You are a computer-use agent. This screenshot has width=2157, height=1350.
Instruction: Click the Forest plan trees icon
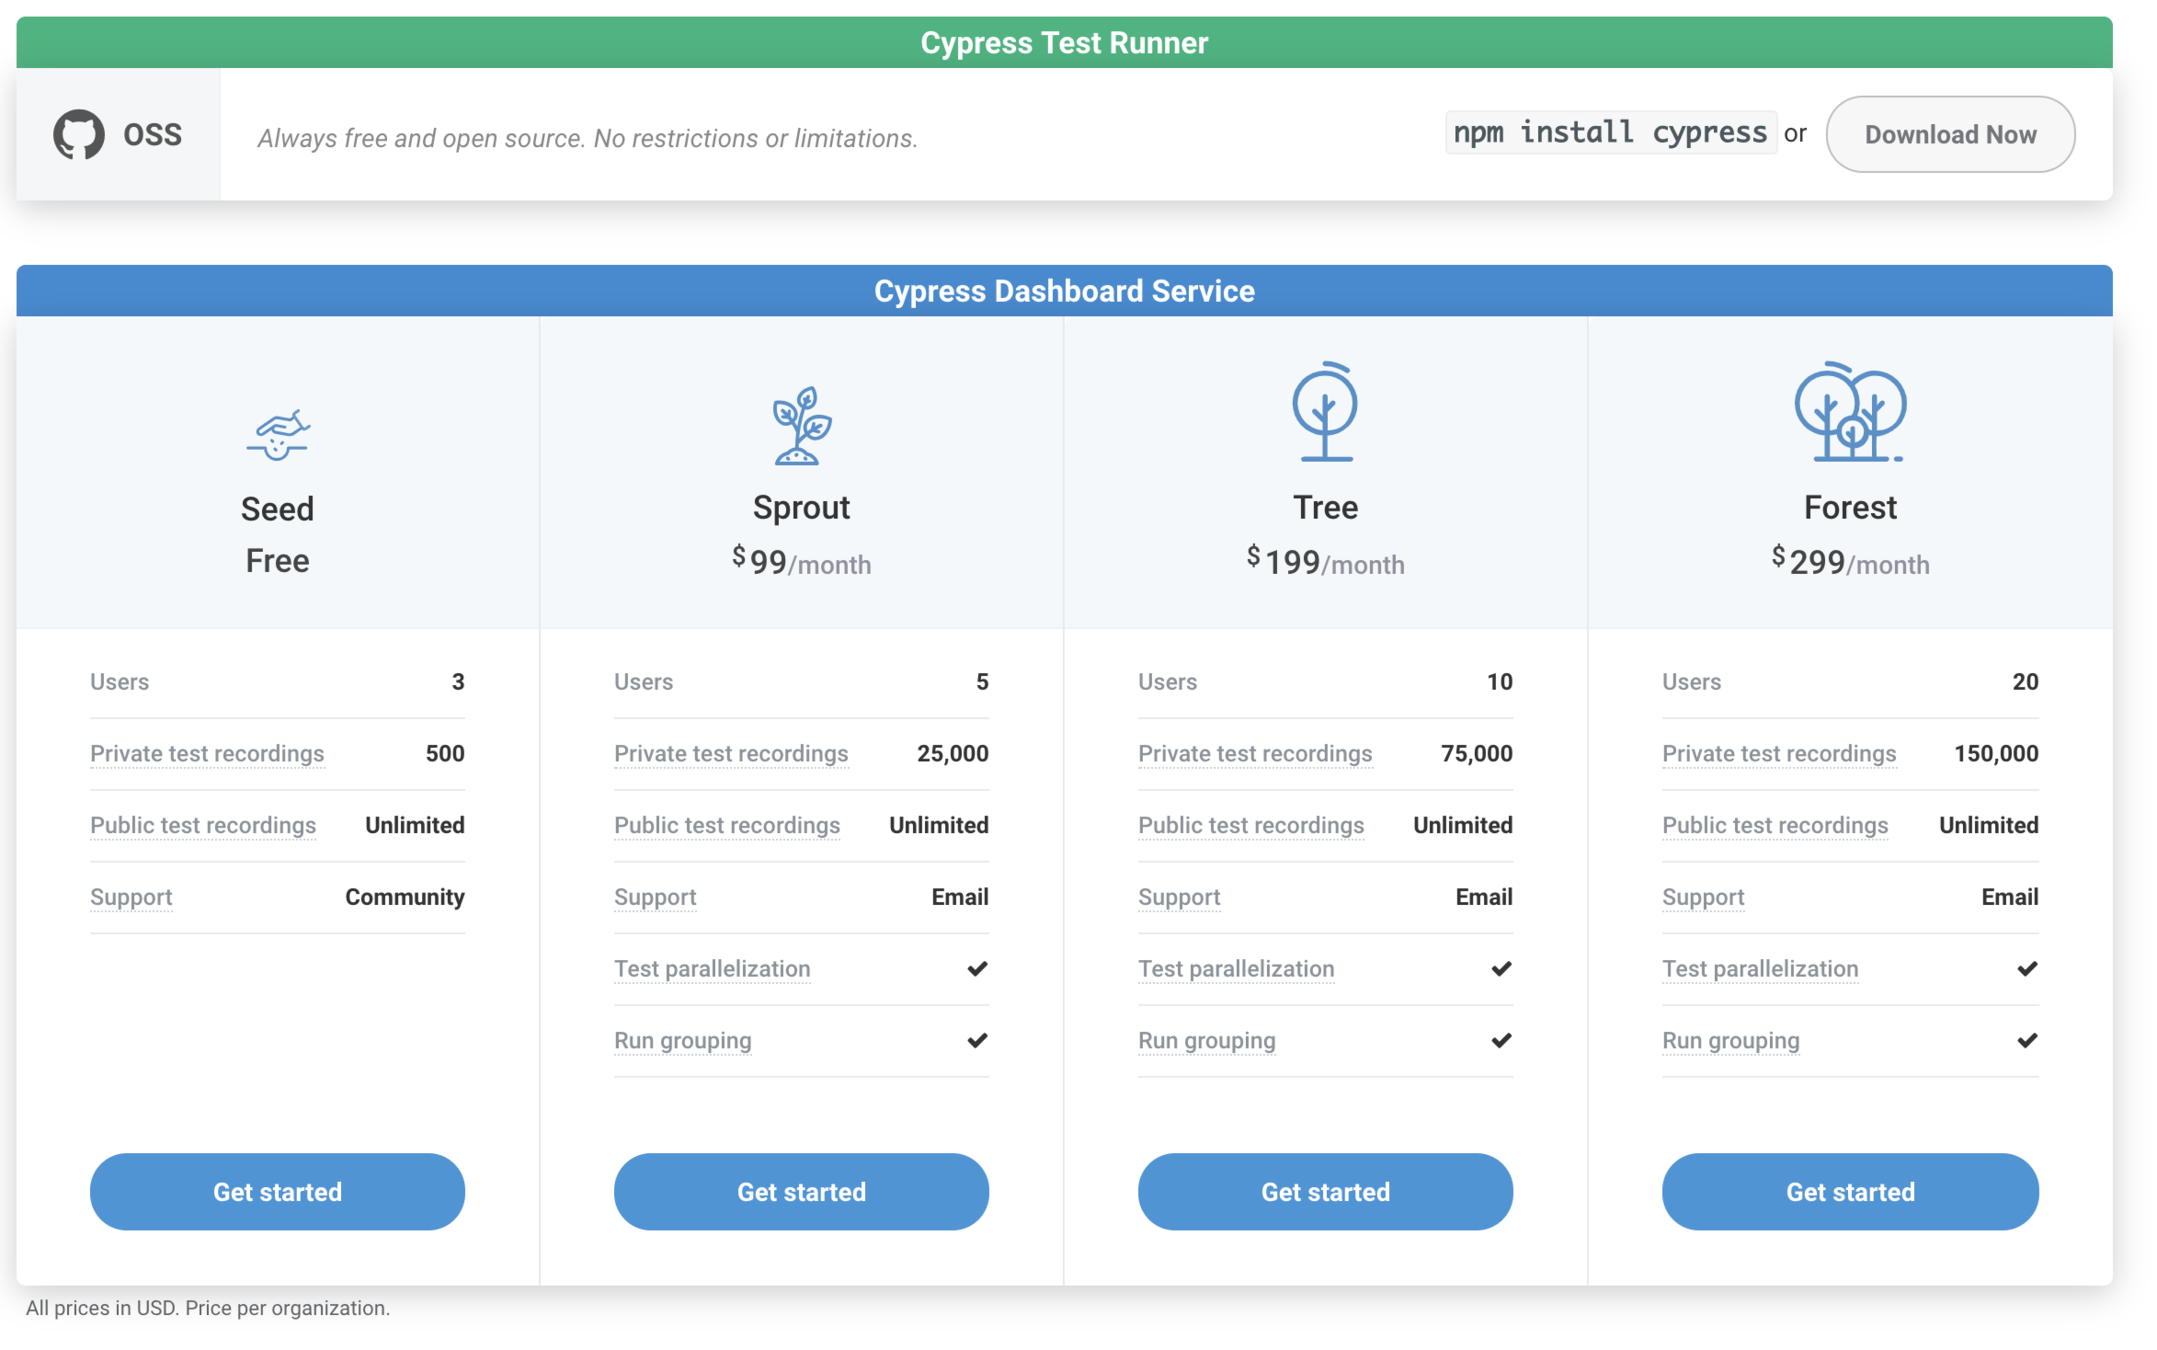coord(1849,412)
